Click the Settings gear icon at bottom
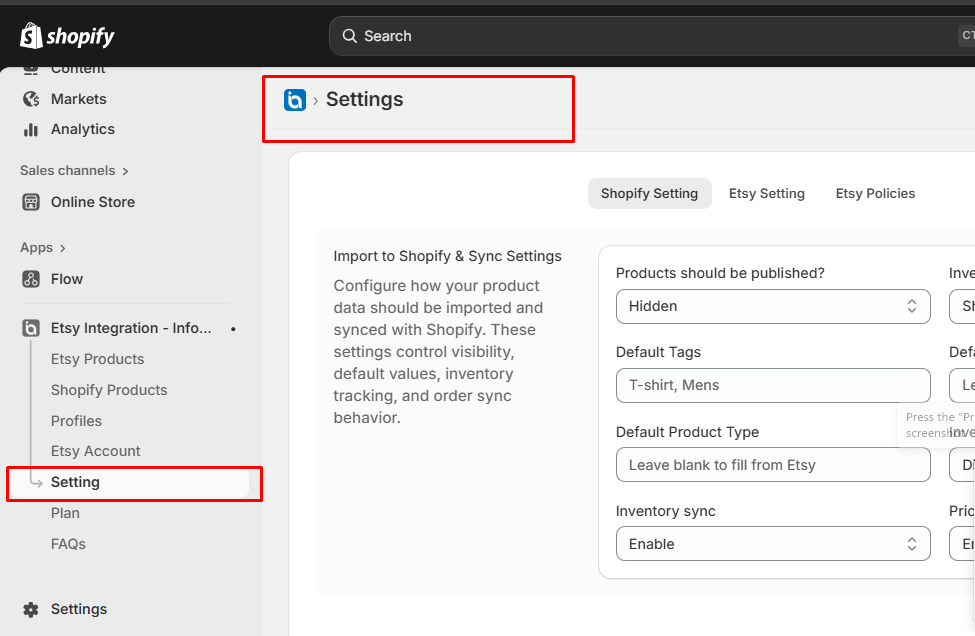The height and width of the screenshot is (636, 975). pyautogui.click(x=31, y=609)
